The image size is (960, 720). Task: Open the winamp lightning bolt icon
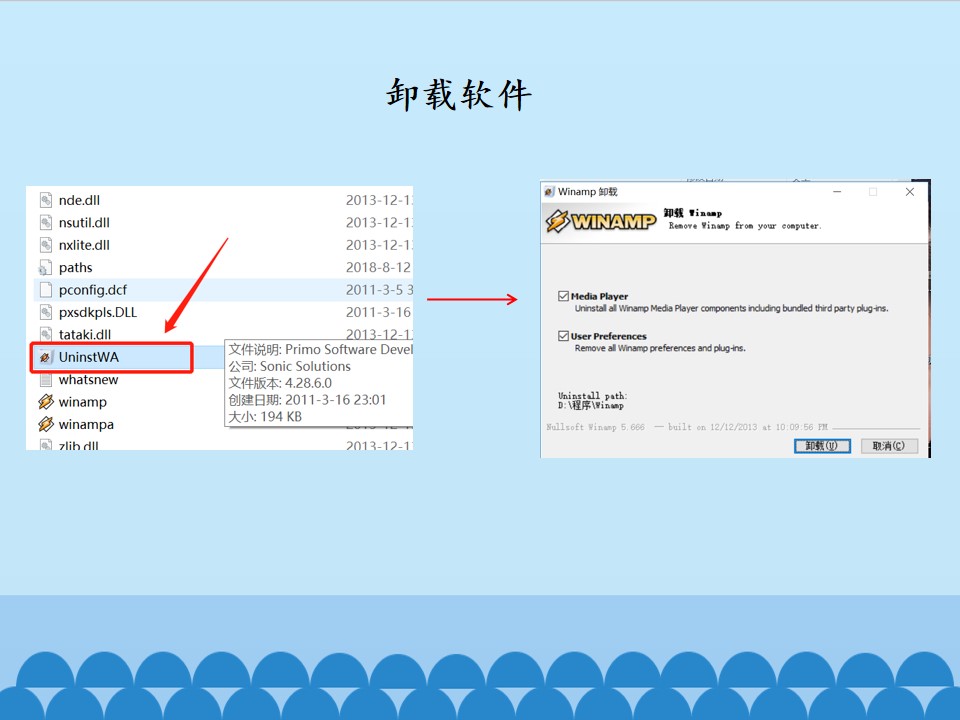click(x=46, y=402)
